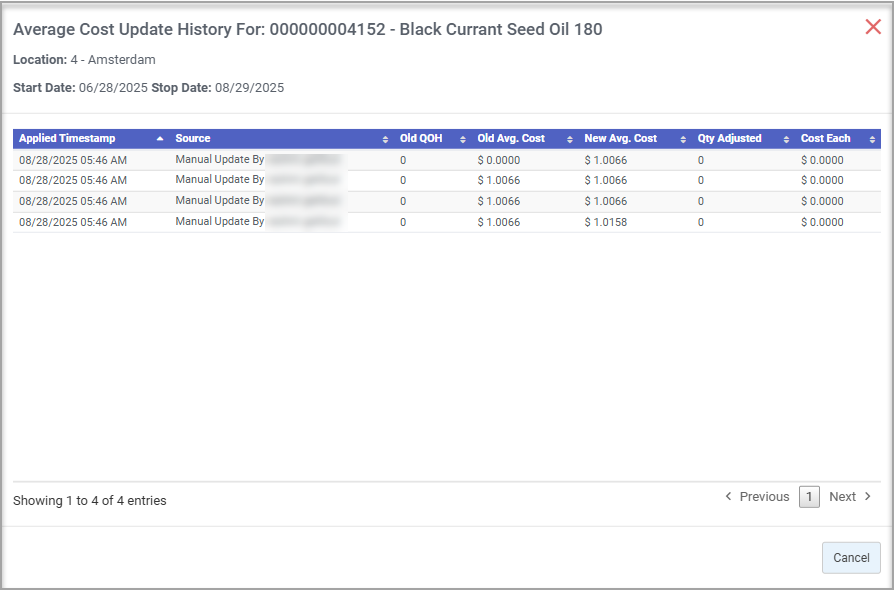Click sort arrows on Qty Adjusted column
Screen dimensions: 894x590
click(x=787, y=139)
